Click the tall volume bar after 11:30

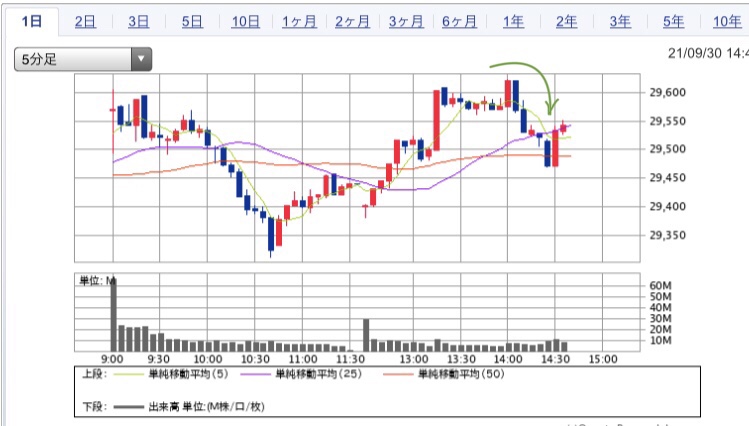pos(366,335)
